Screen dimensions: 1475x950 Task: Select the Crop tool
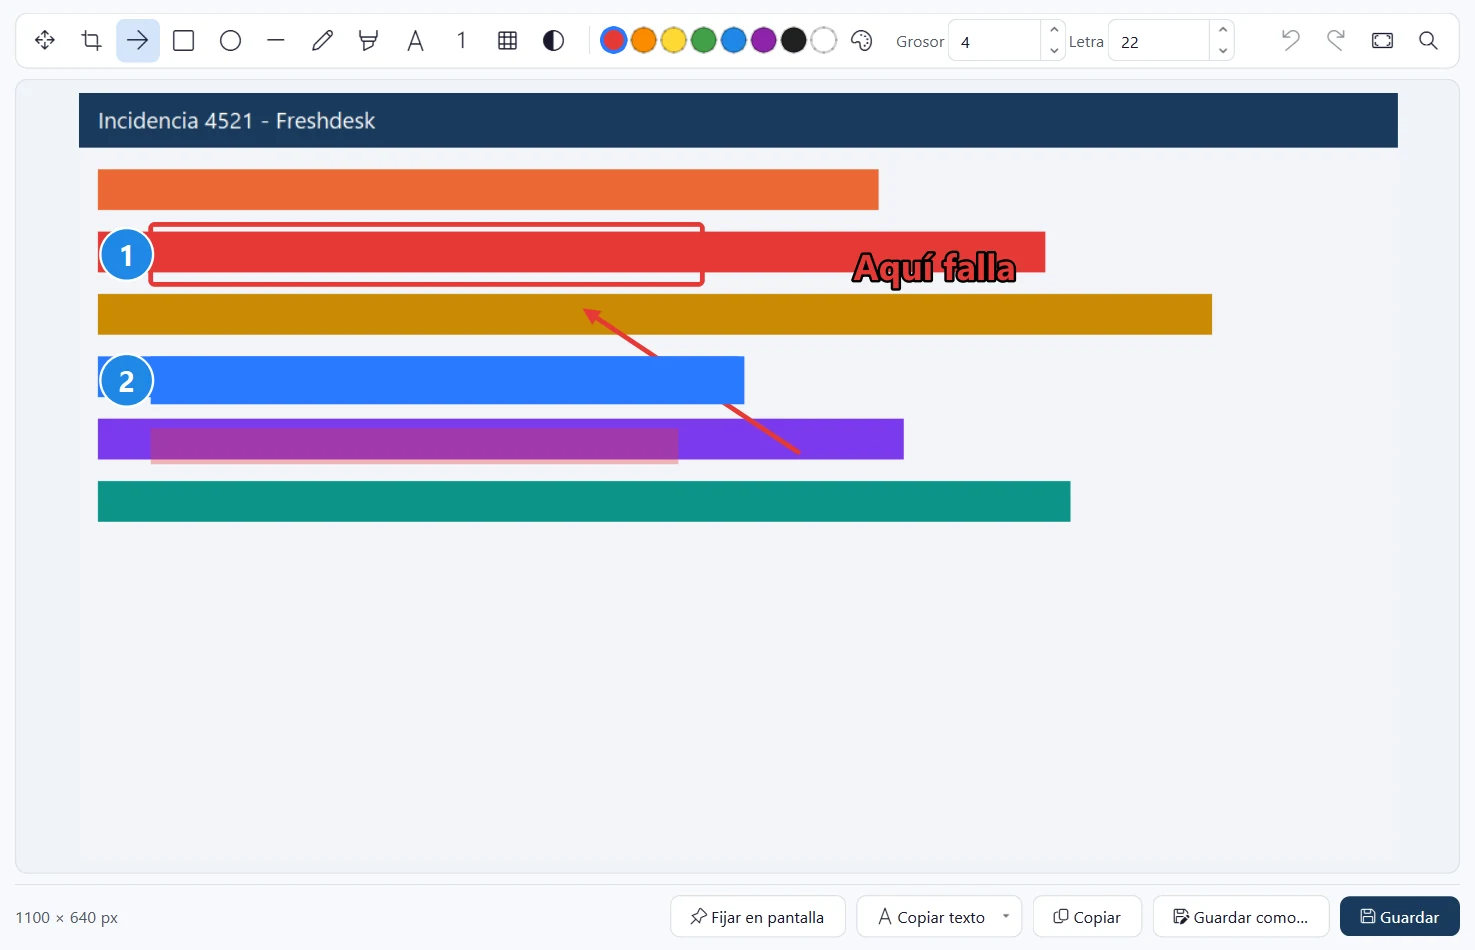[91, 41]
